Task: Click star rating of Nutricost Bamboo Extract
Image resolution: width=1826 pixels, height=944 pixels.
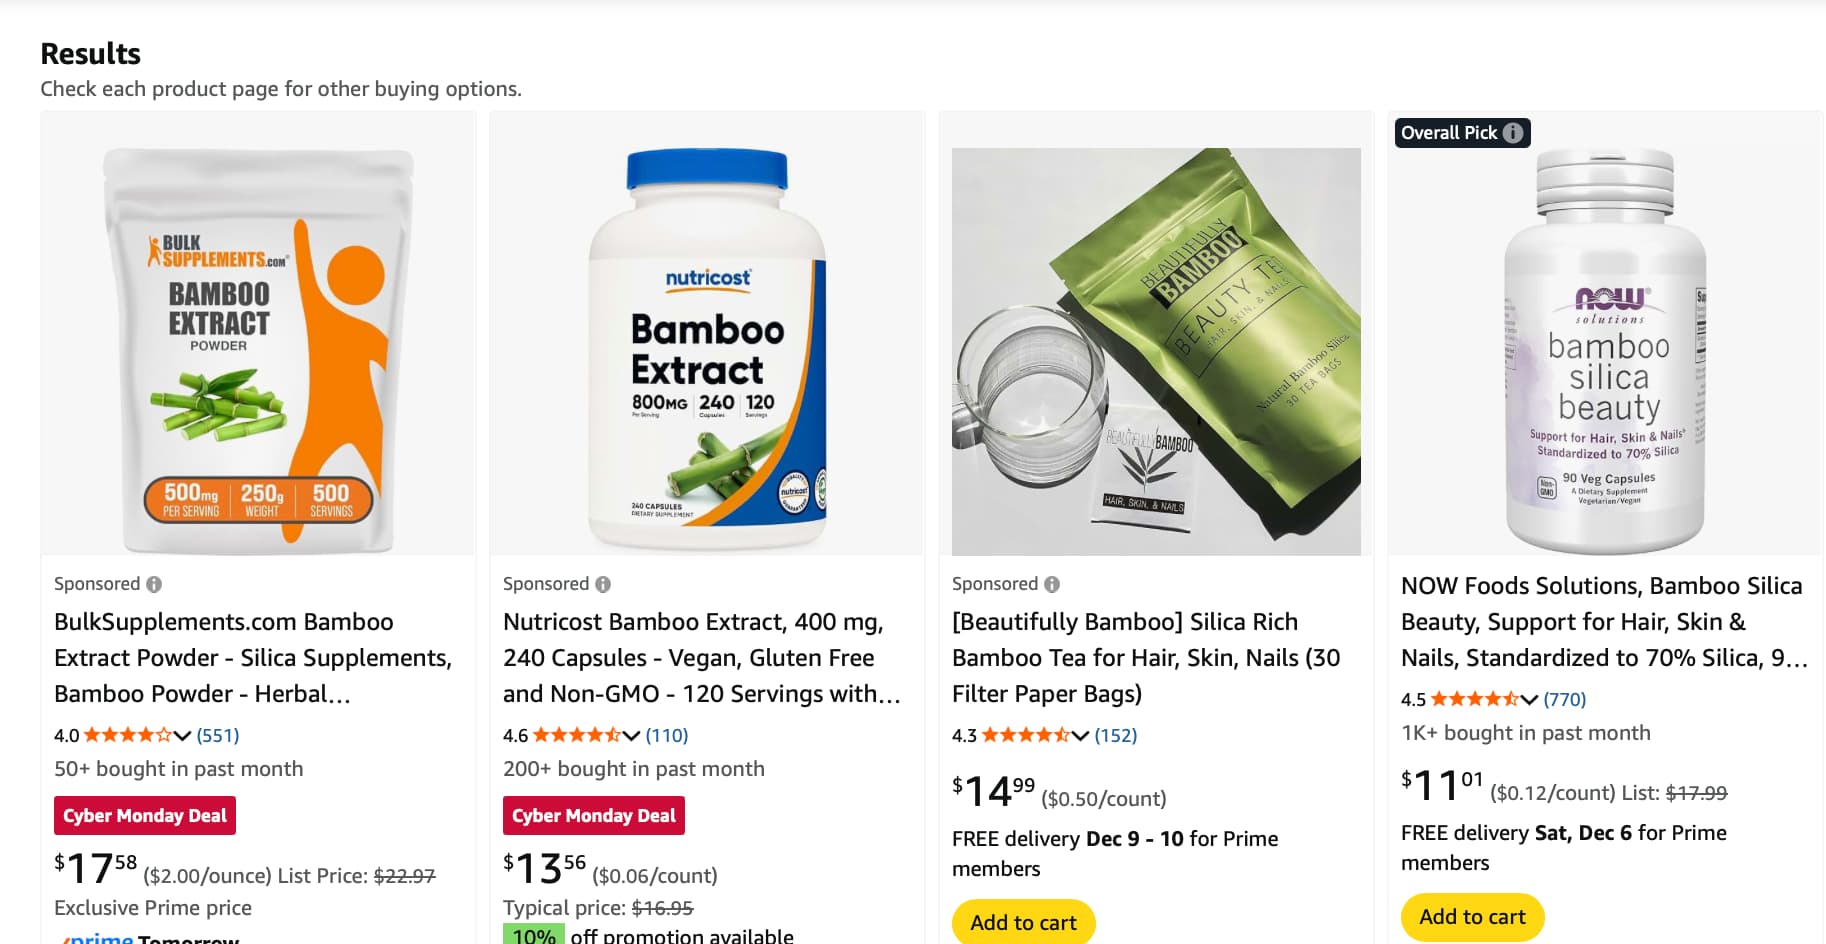Action: pos(576,735)
